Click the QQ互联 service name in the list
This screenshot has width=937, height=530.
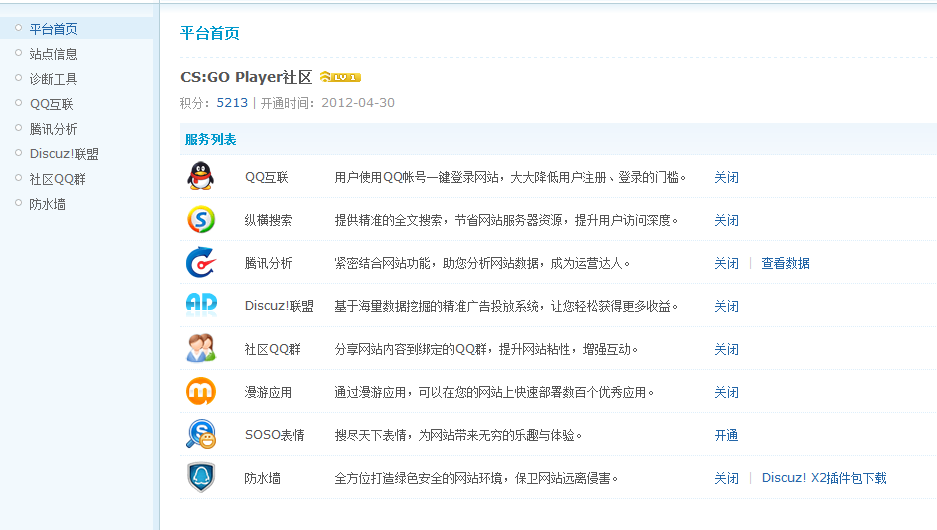[267, 177]
